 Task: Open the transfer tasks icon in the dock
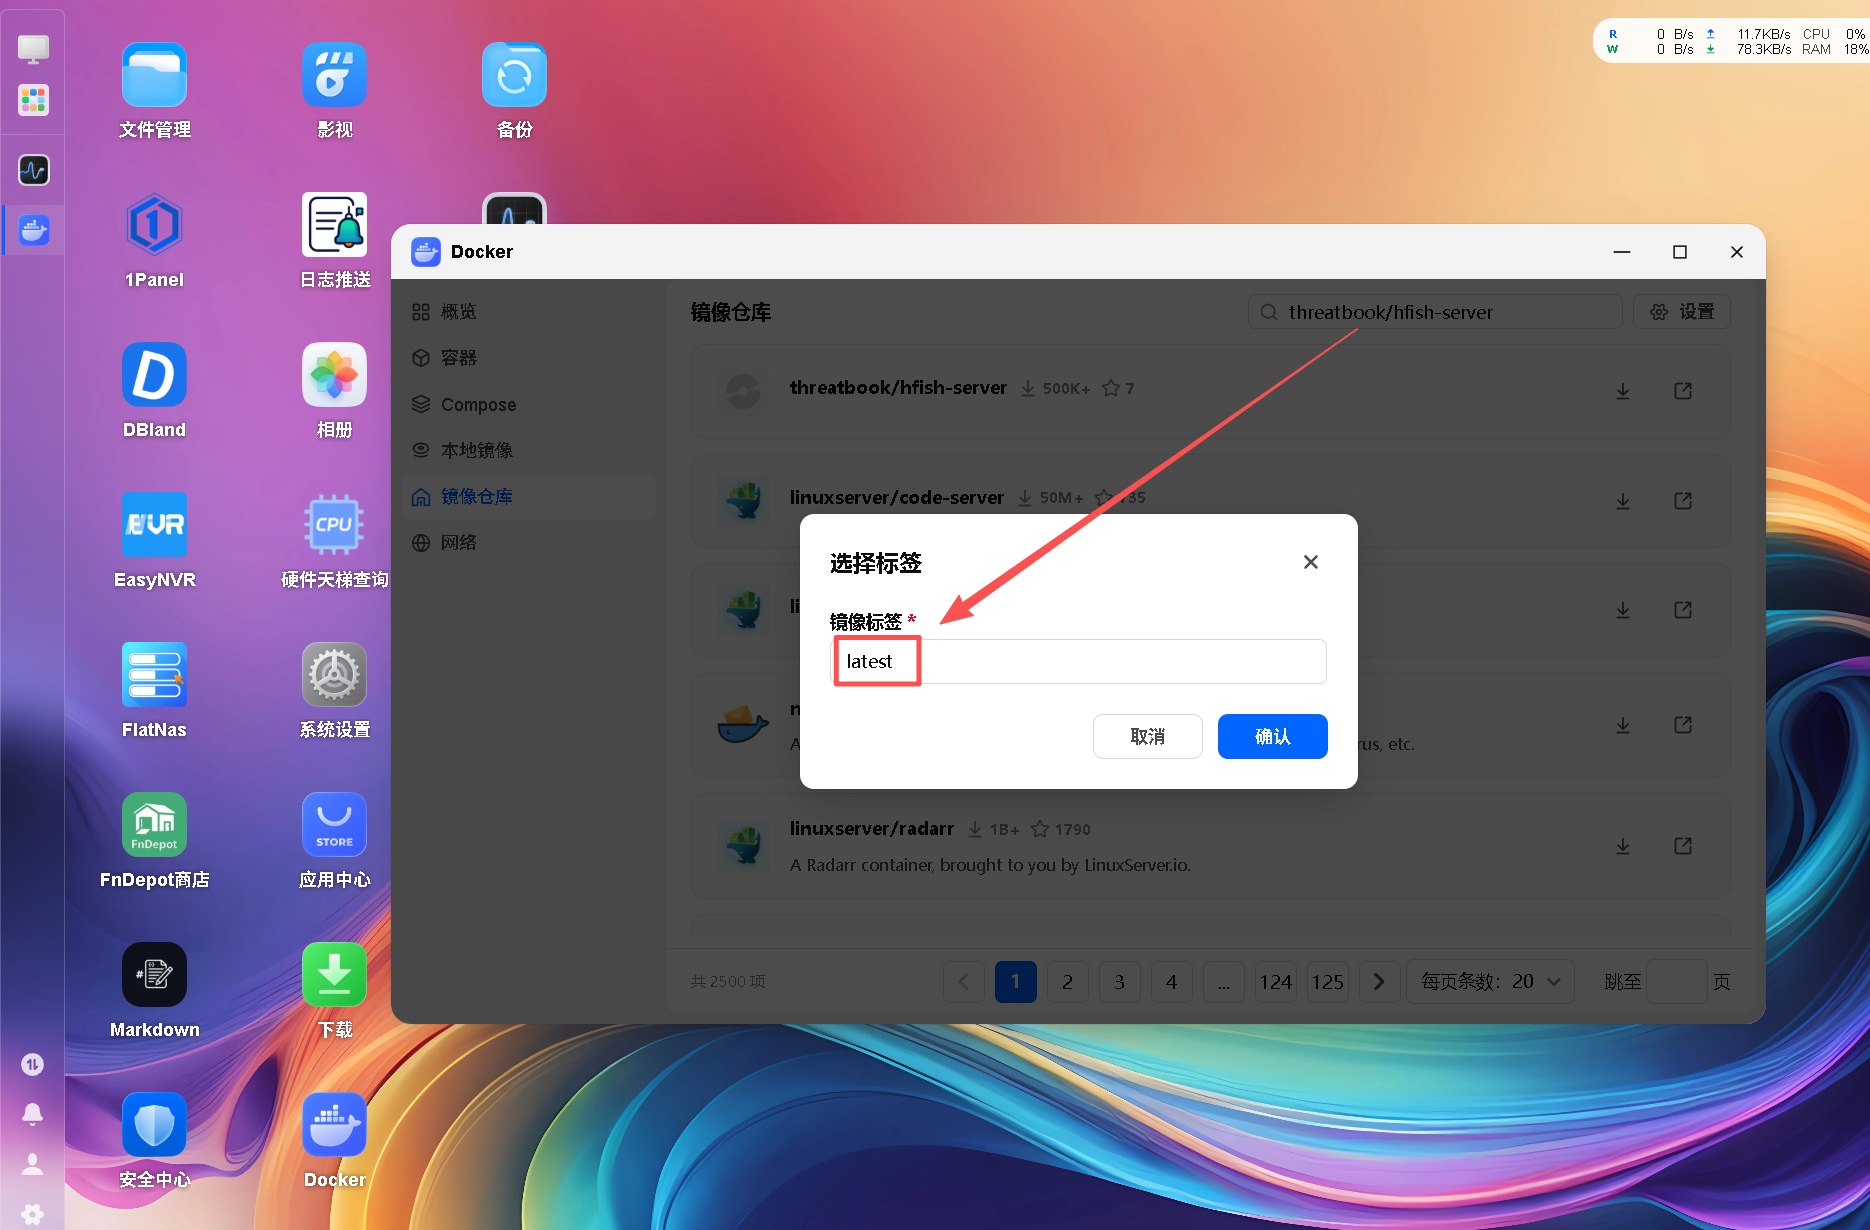click(32, 1064)
